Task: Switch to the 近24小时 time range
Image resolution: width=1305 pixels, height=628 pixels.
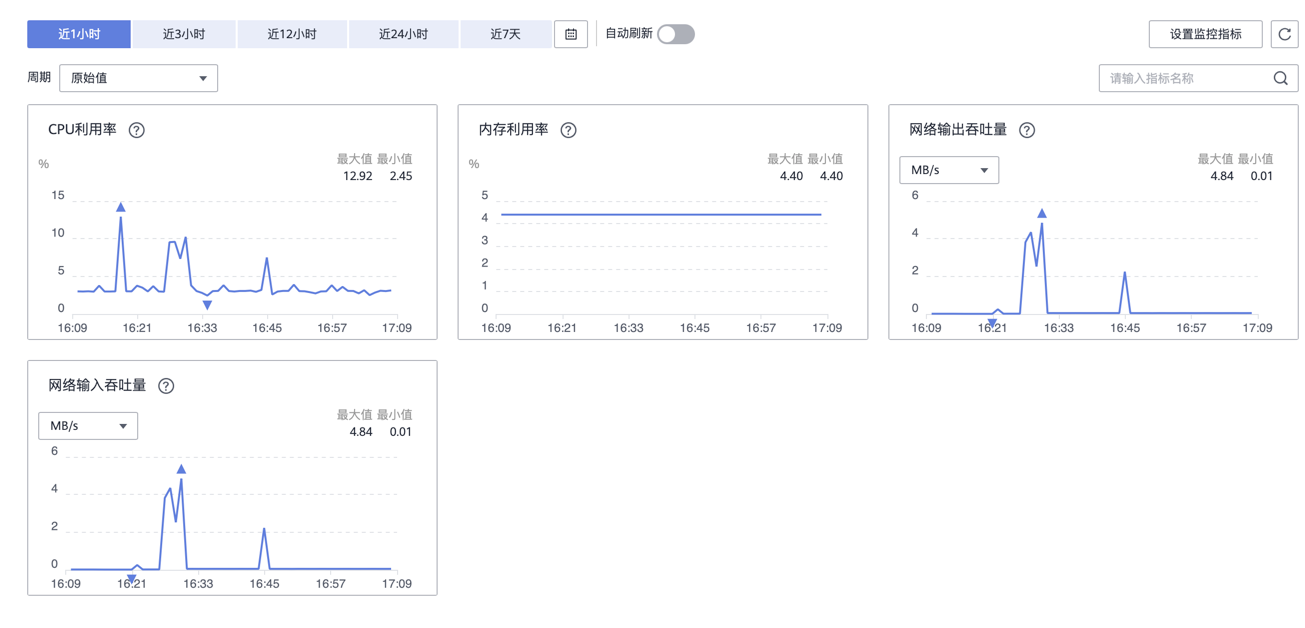Action: click(x=403, y=34)
